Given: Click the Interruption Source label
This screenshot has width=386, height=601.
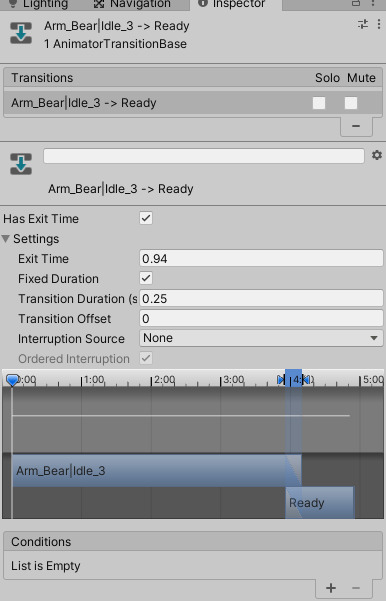Looking at the screenshot, I should [71, 338].
